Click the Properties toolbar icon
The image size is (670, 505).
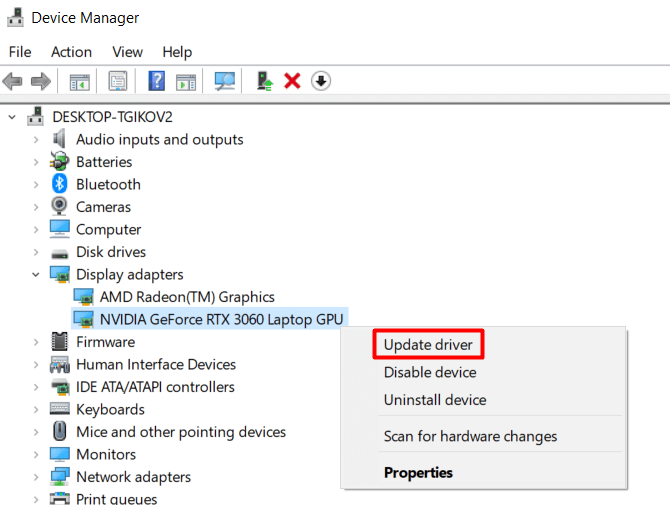(x=118, y=81)
